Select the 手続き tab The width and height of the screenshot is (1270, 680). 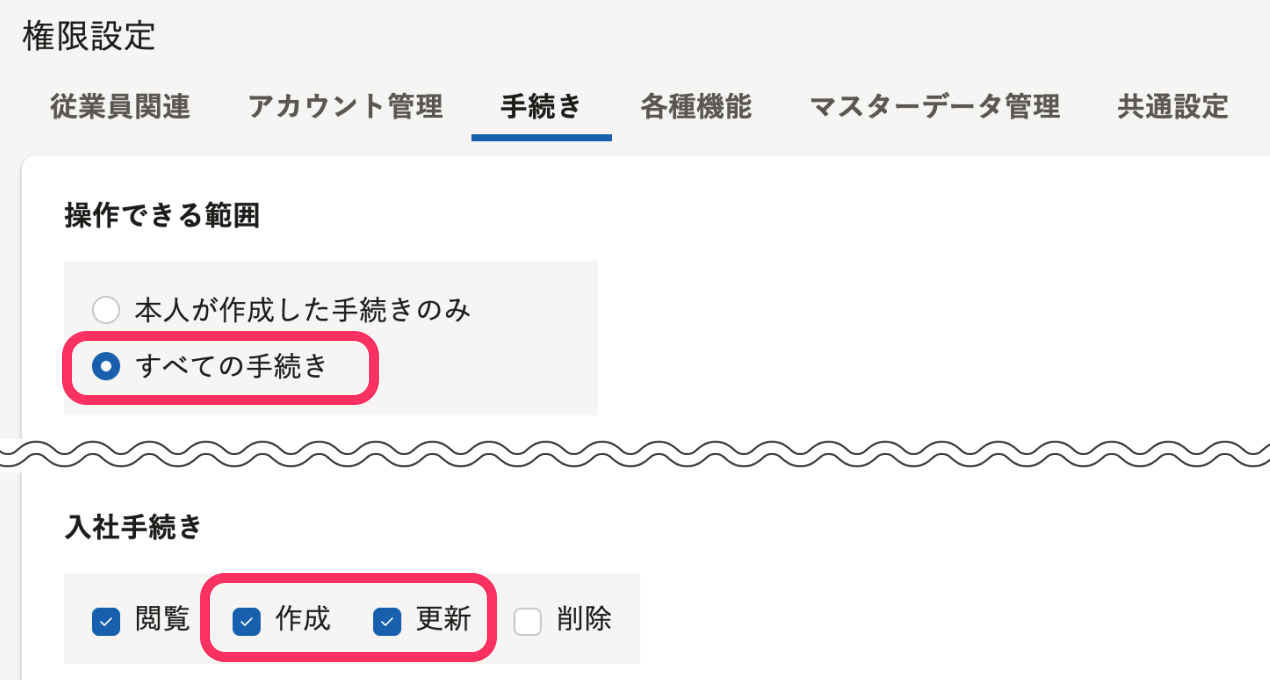(x=541, y=107)
